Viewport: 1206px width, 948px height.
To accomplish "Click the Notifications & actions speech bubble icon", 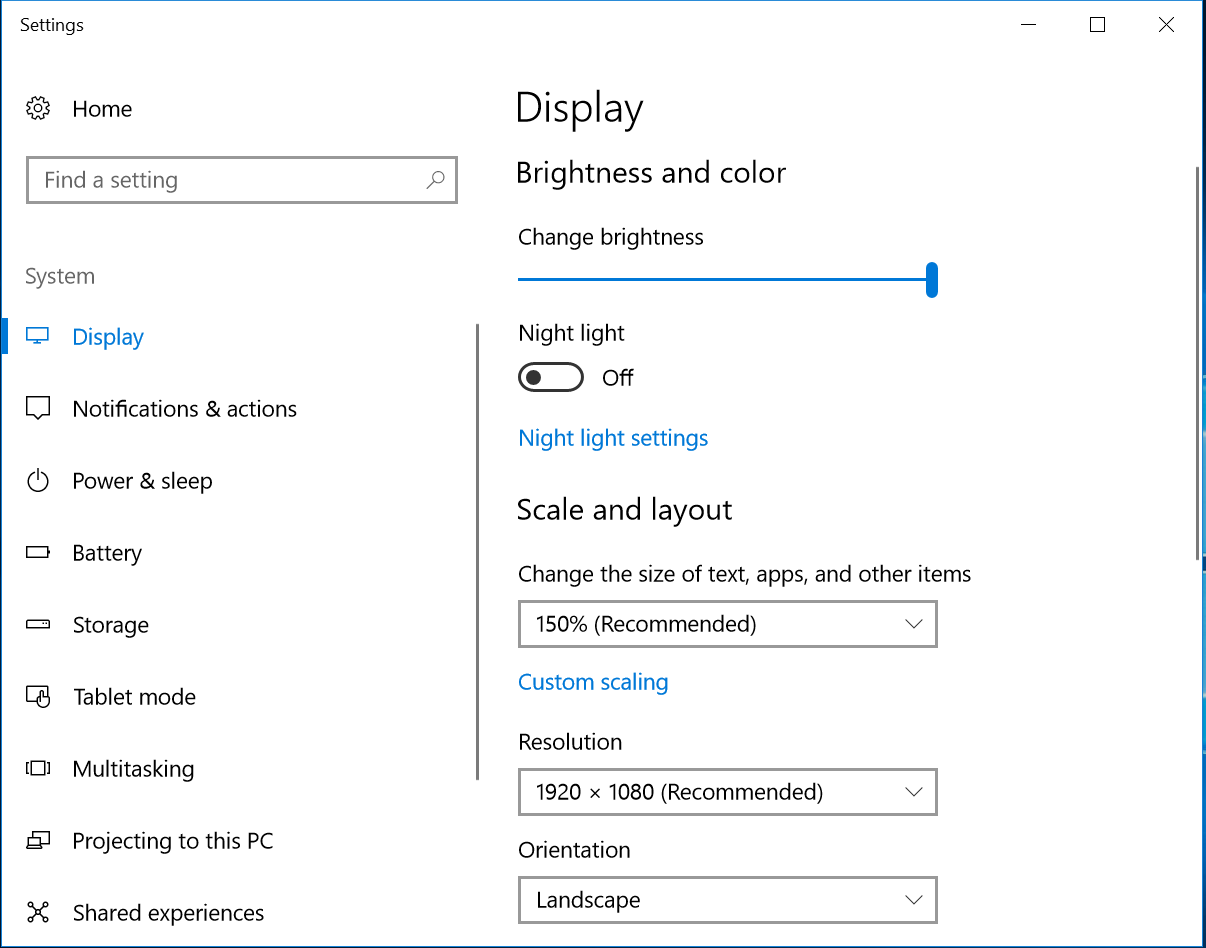I will (38, 409).
